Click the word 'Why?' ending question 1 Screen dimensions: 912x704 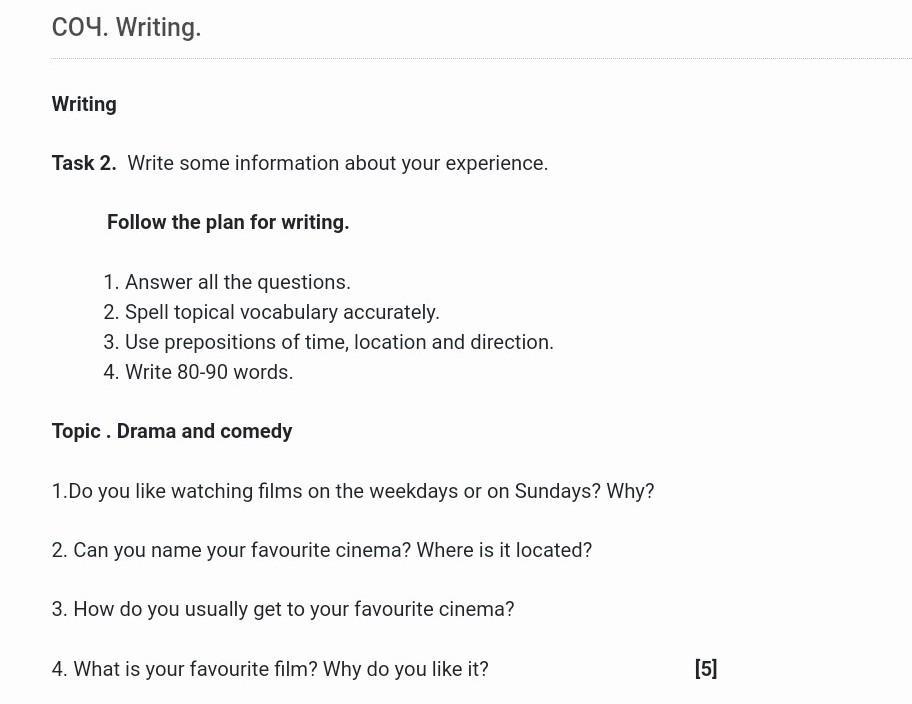click(x=630, y=491)
